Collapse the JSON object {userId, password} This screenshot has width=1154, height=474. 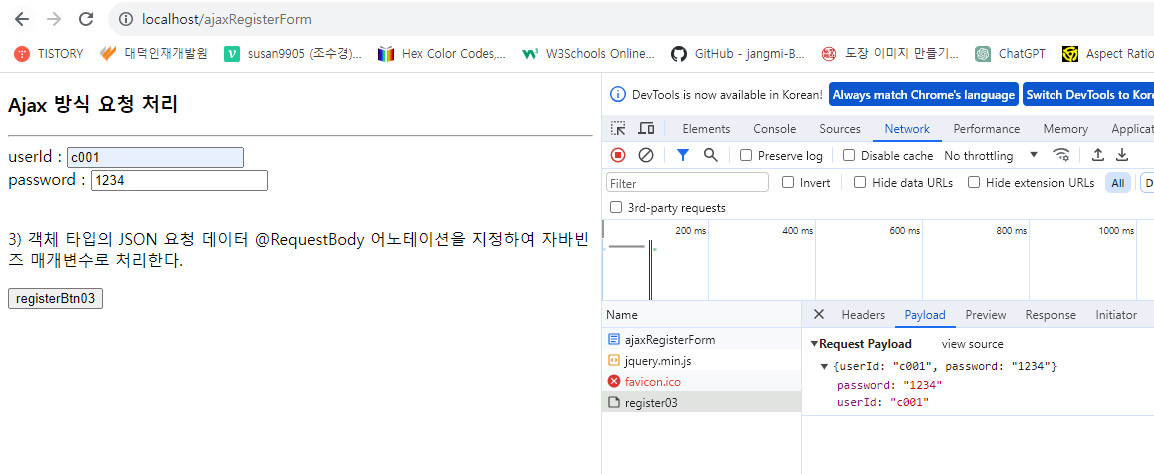pos(824,366)
